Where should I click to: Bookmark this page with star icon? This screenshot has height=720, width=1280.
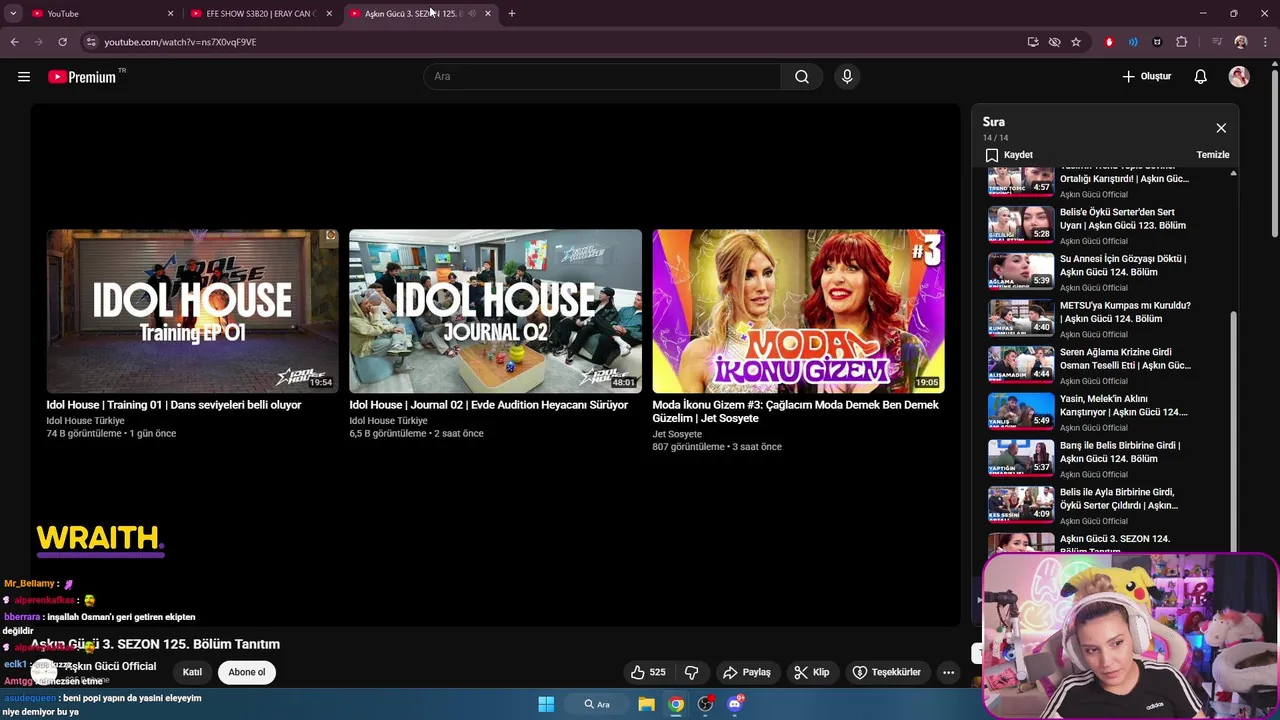point(1076,42)
